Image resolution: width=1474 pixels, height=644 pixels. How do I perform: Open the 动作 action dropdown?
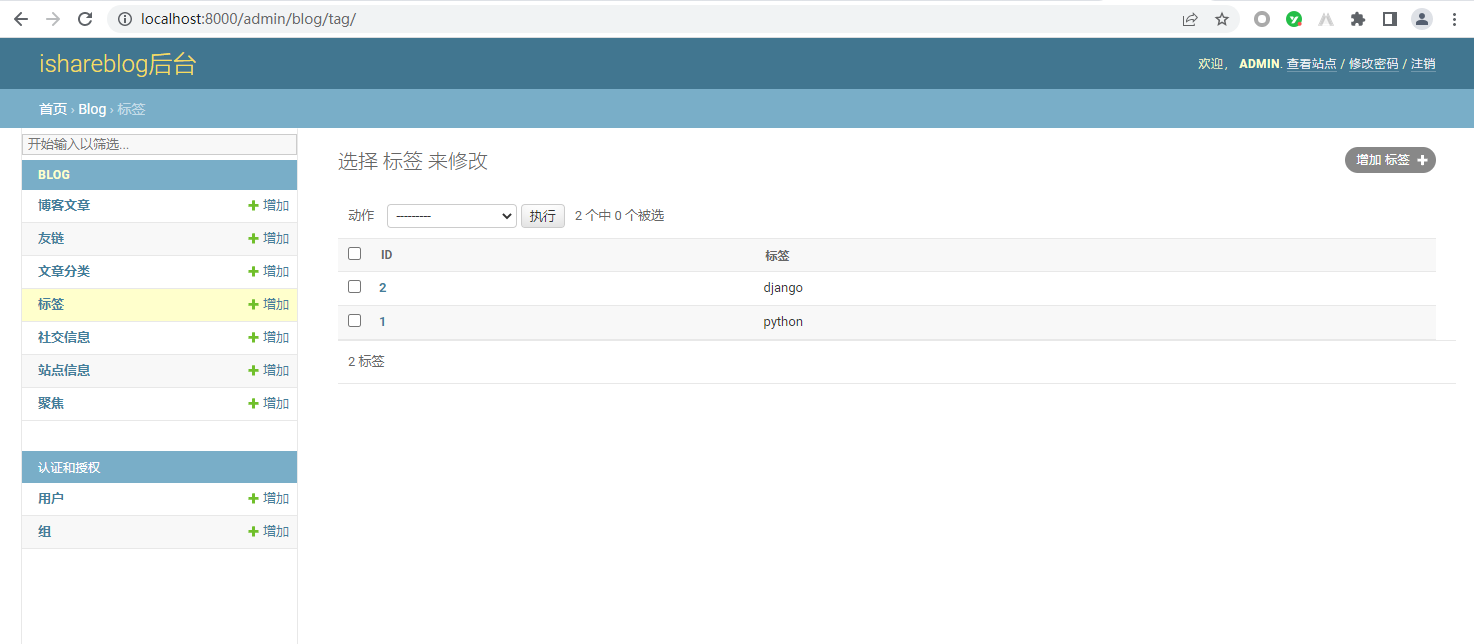pyautogui.click(x=451, y=216)
